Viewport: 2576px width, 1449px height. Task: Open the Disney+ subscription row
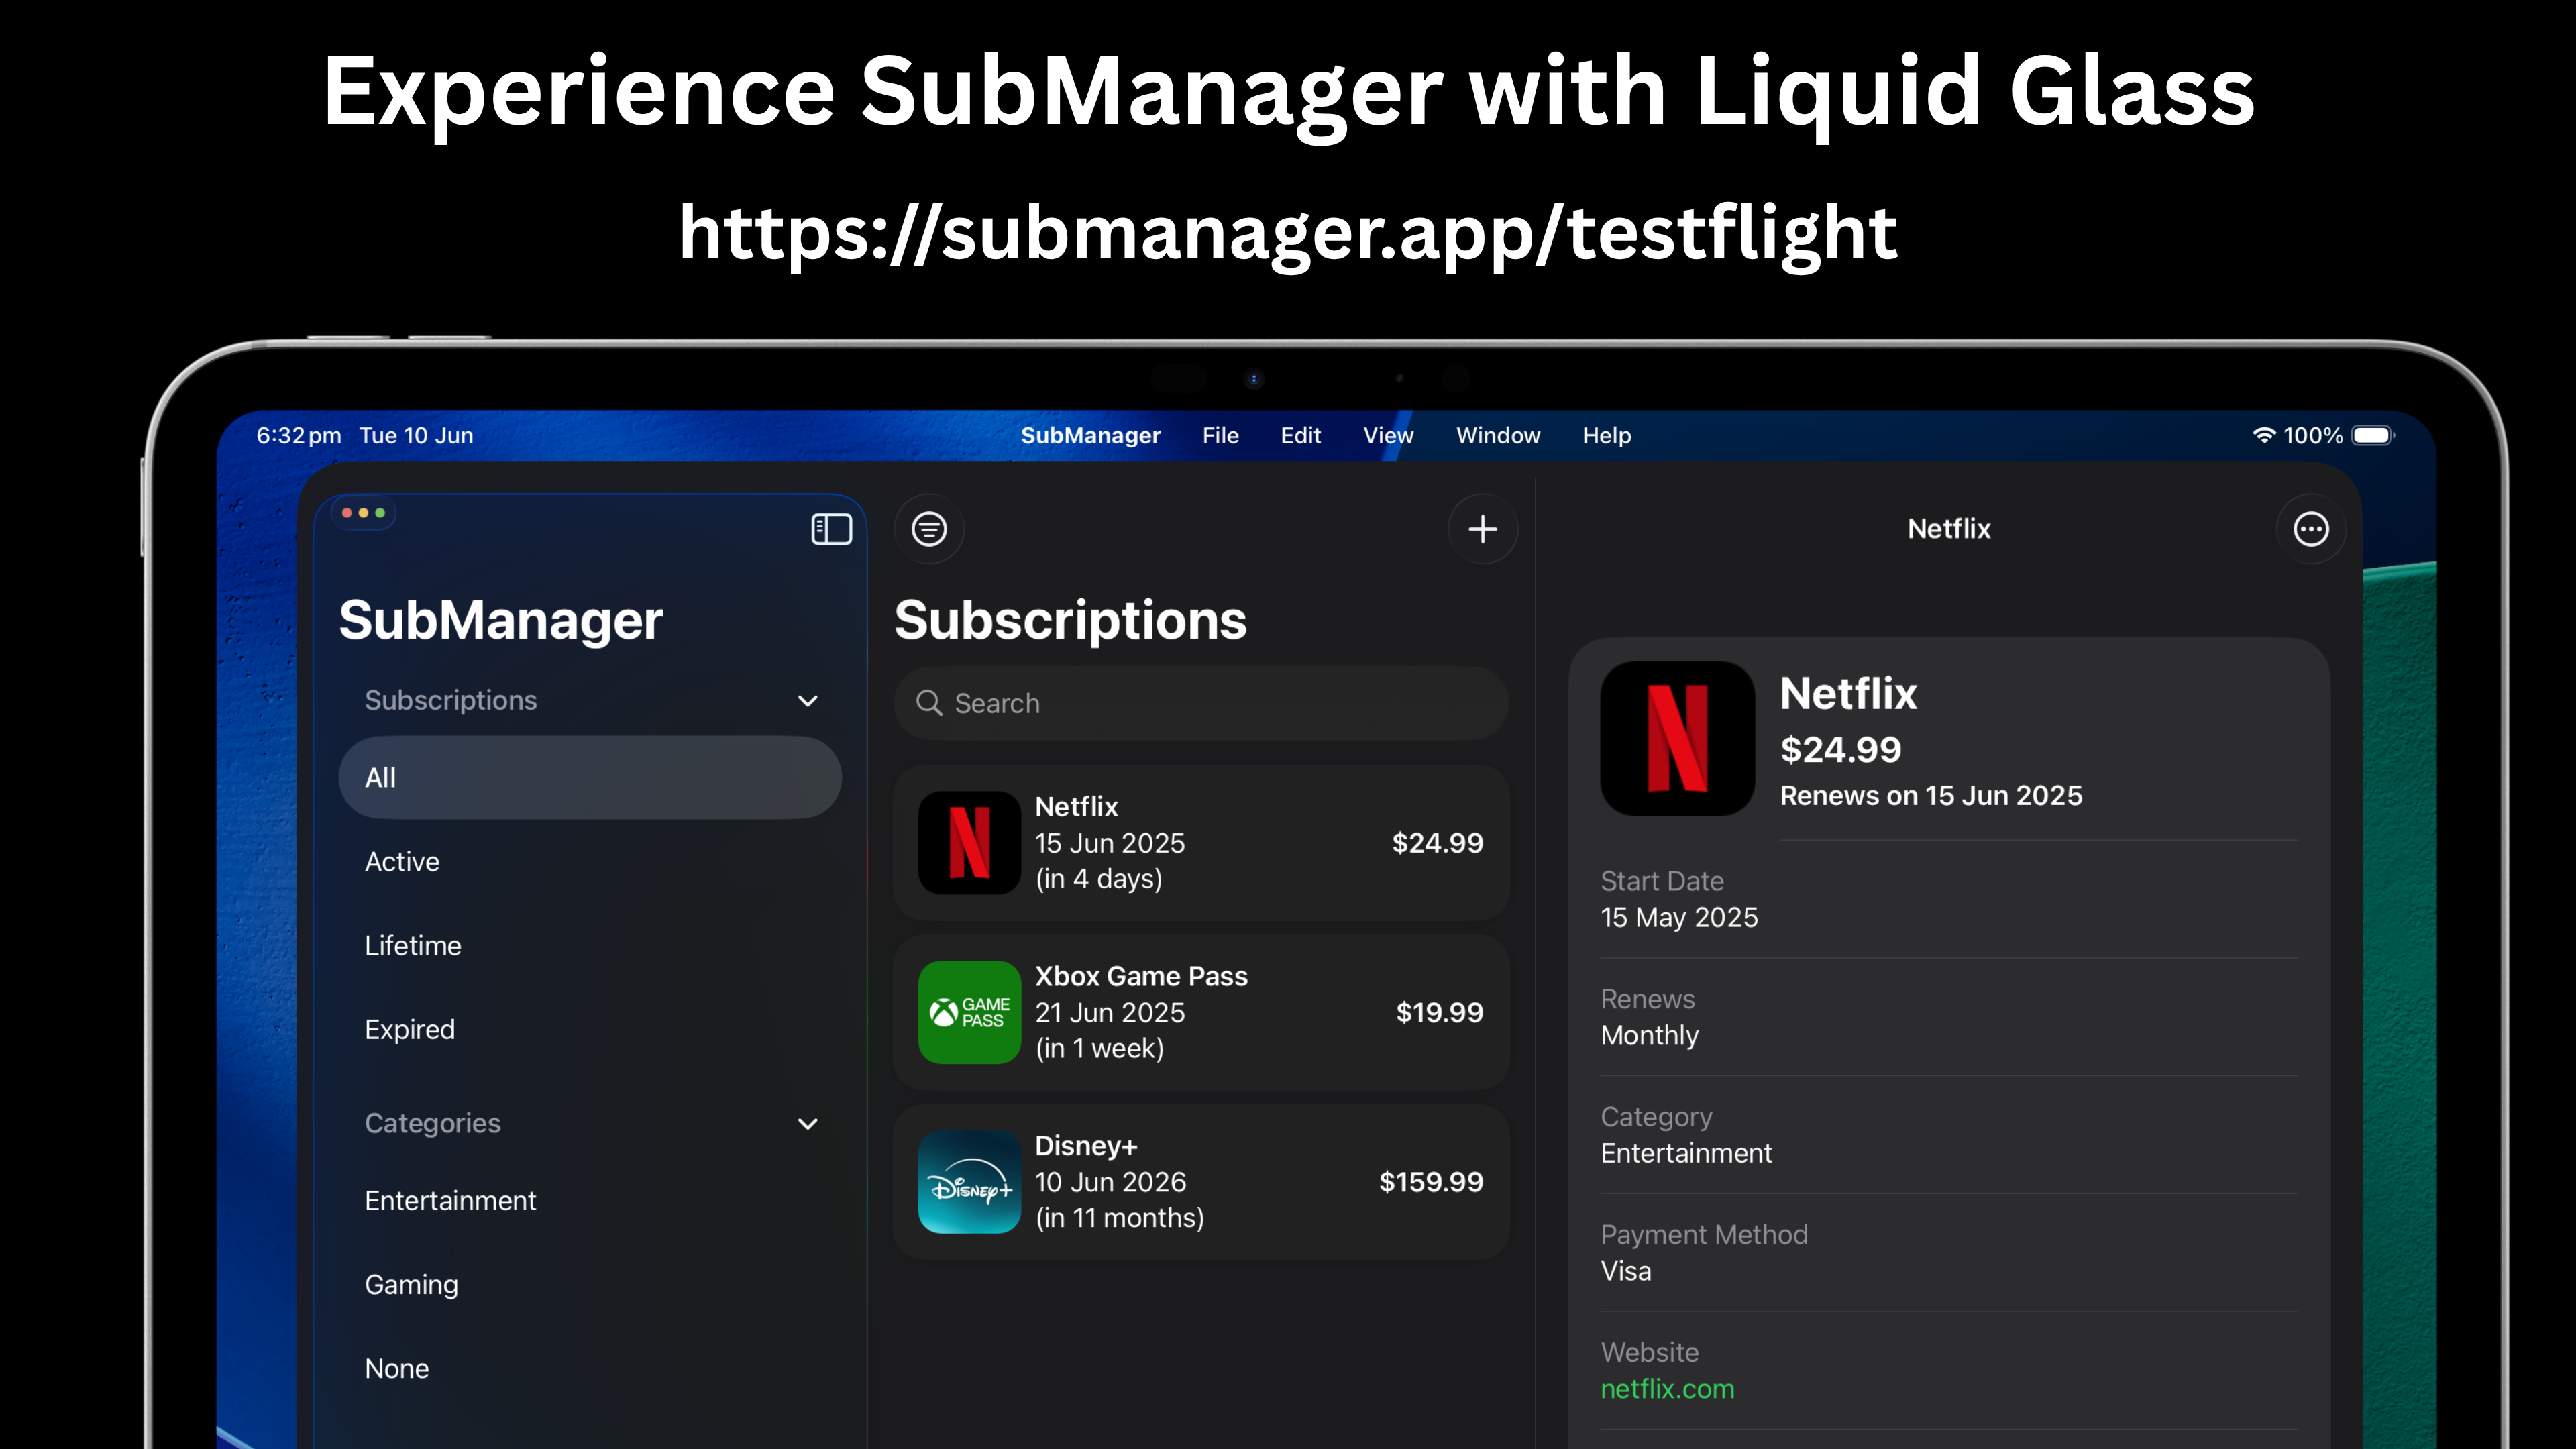pos(1201,1182)
